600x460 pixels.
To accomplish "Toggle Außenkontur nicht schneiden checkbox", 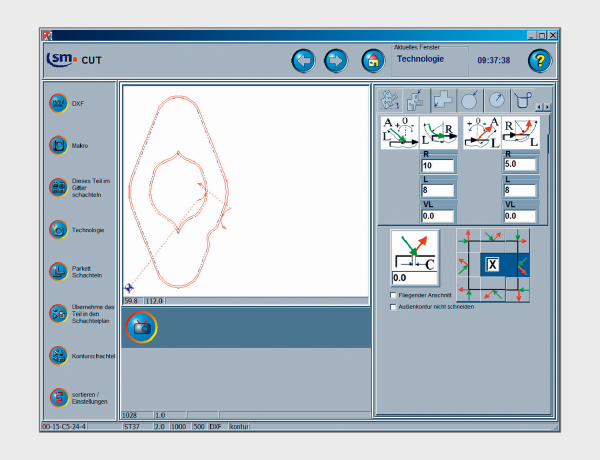I will pyautogui.click(x=392, y=307).
